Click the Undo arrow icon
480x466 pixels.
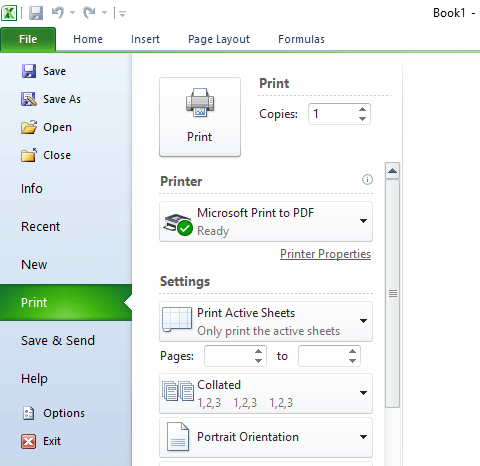(x=58, y=13)
